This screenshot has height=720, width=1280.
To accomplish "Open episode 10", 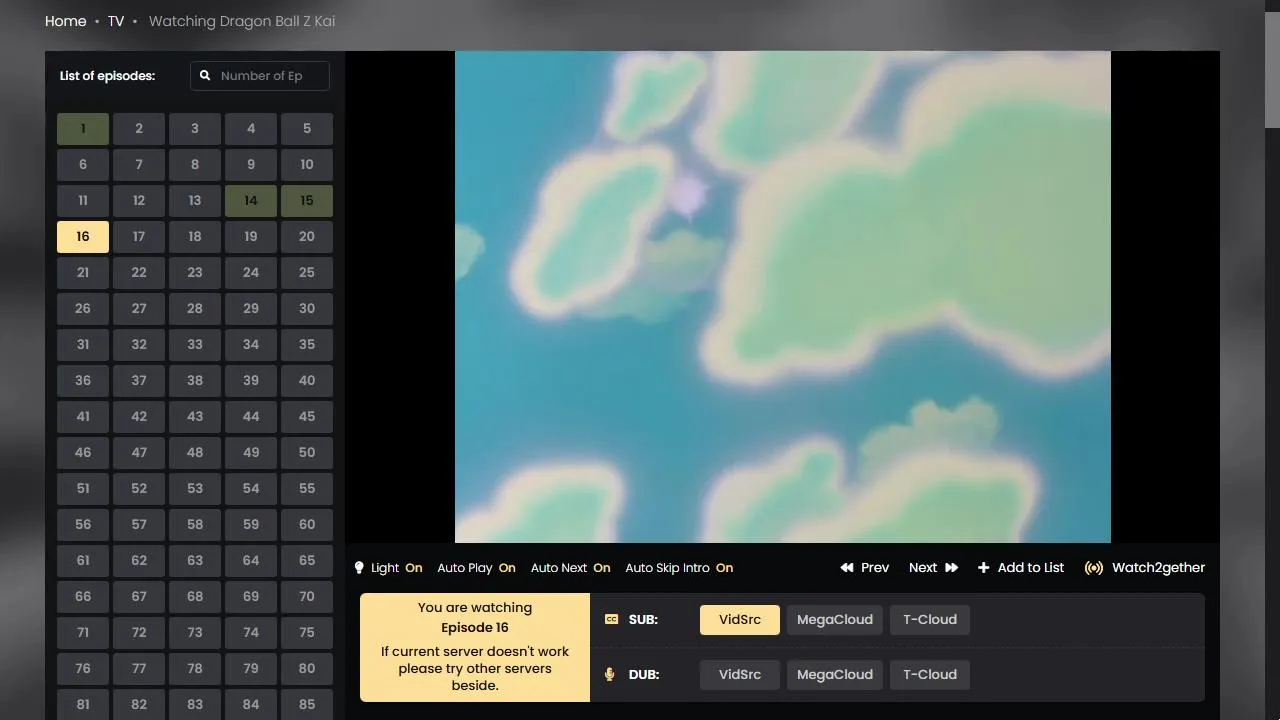I will 307,164.
